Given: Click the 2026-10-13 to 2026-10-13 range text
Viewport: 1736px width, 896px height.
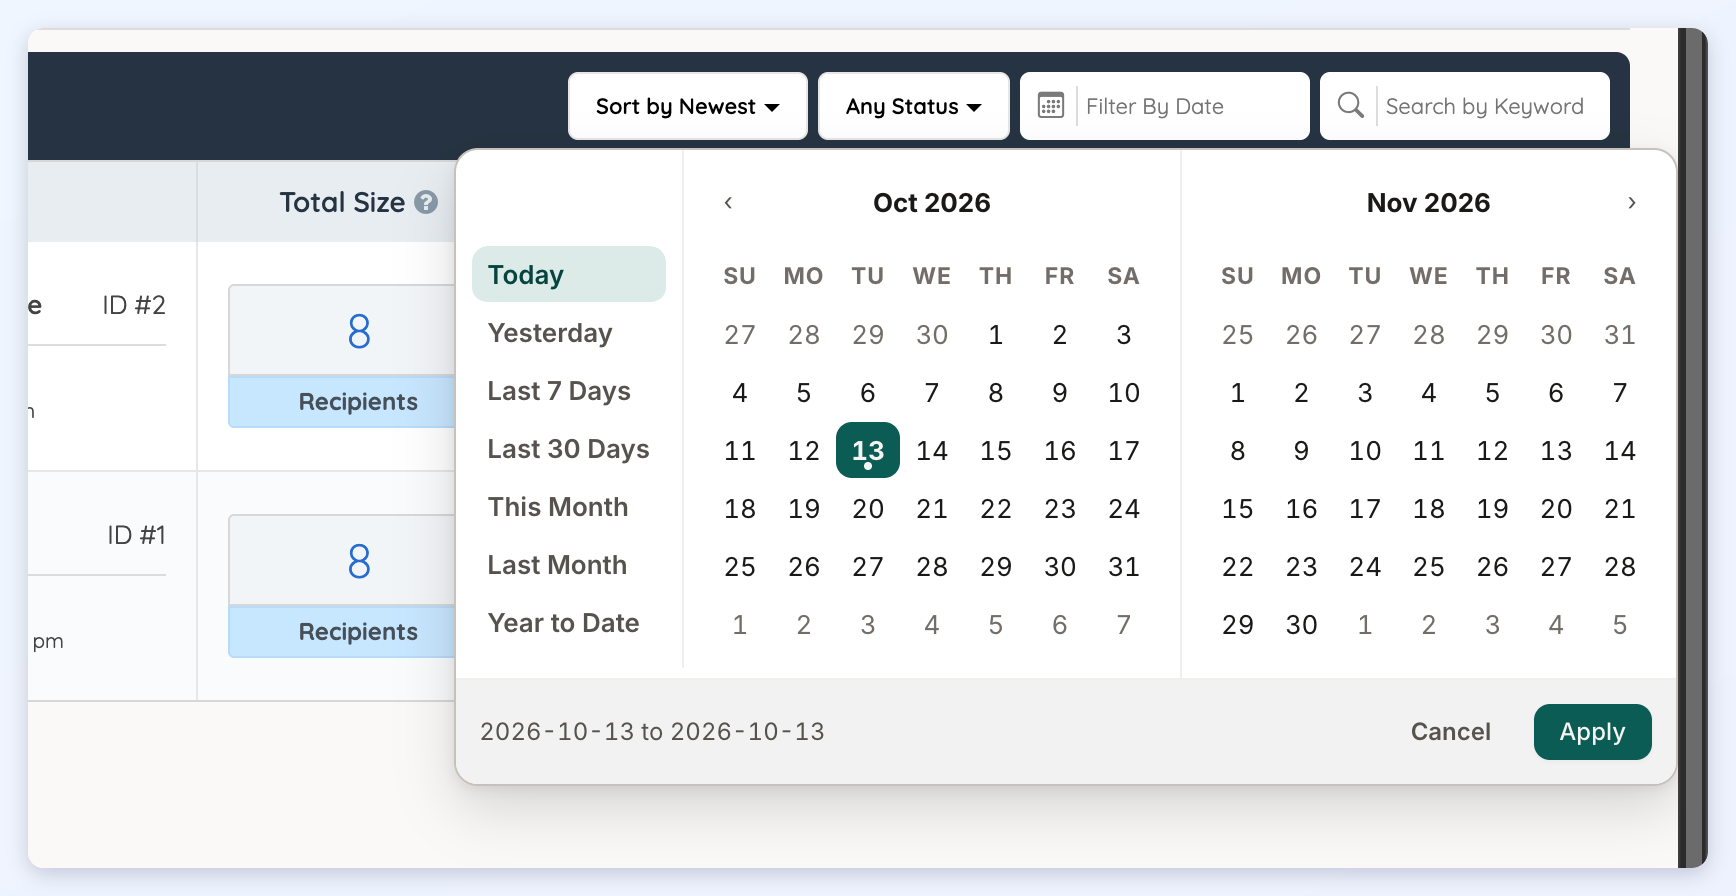Looking at the screenshot, I should point(652,732).
